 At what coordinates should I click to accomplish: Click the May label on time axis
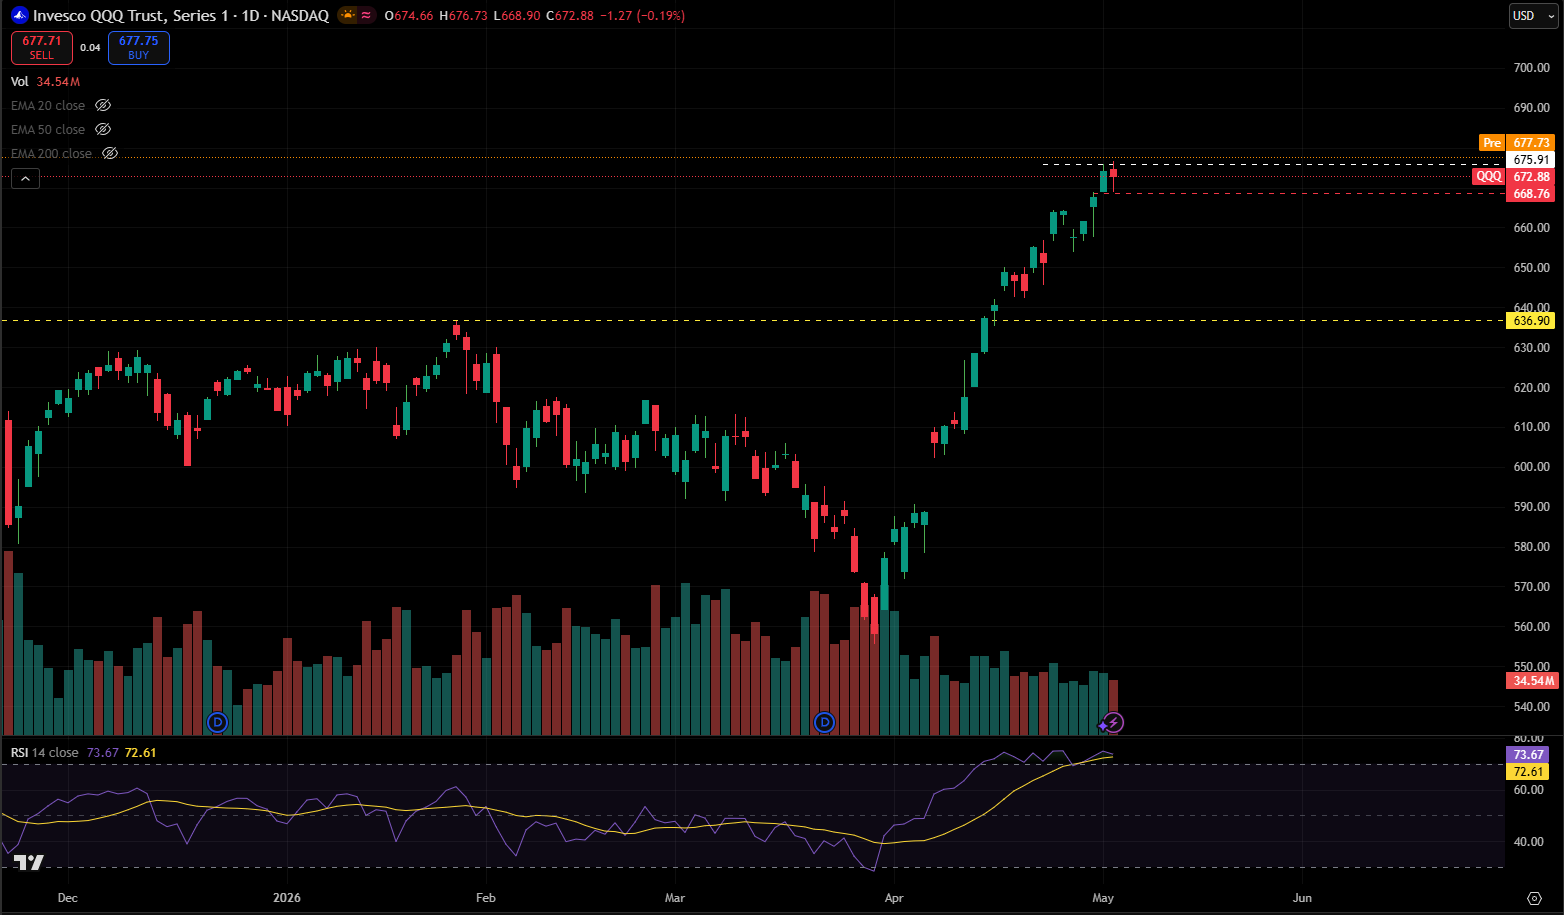(x=1103, y=898)
